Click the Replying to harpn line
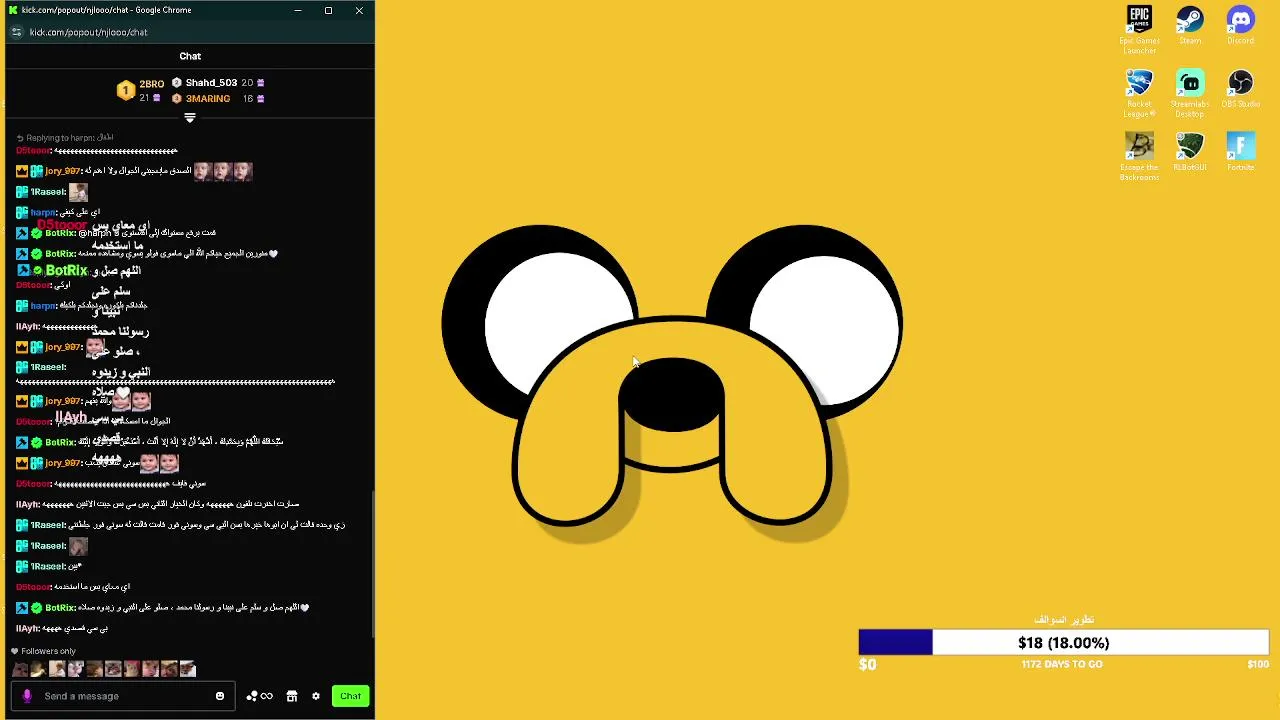1280x720 pixels. [64, 138]
